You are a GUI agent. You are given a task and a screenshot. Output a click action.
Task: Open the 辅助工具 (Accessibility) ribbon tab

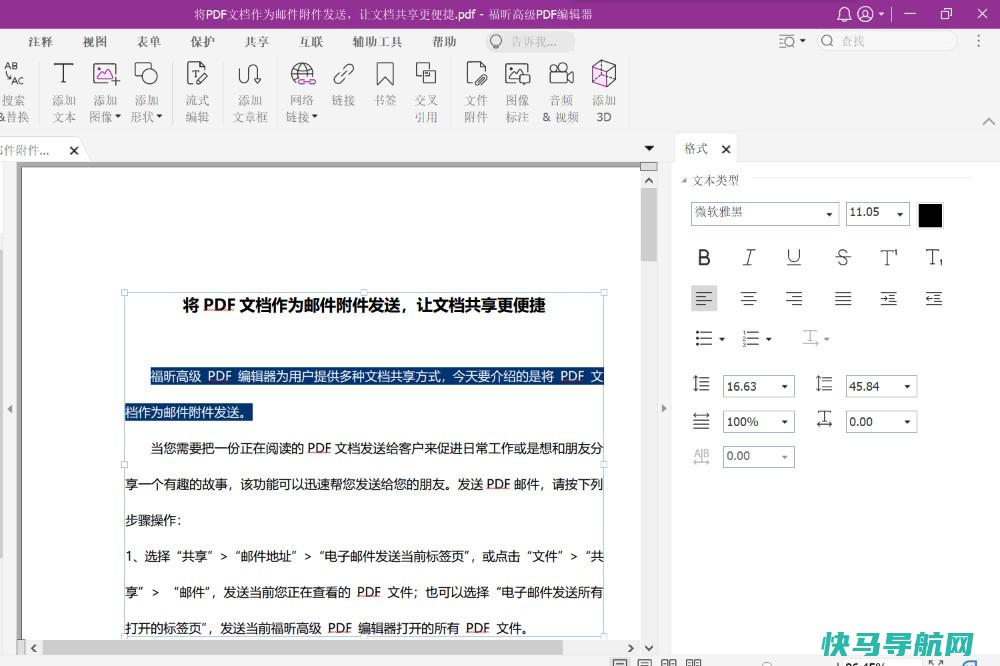(377, 41)
